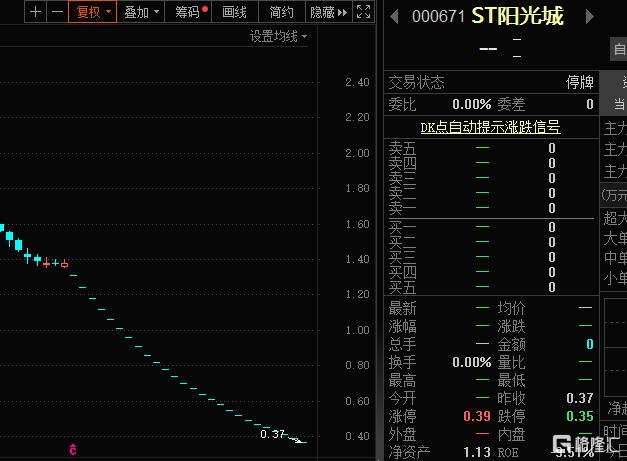
Task: Select the 卖一 order row
Action: click(491, 208)
